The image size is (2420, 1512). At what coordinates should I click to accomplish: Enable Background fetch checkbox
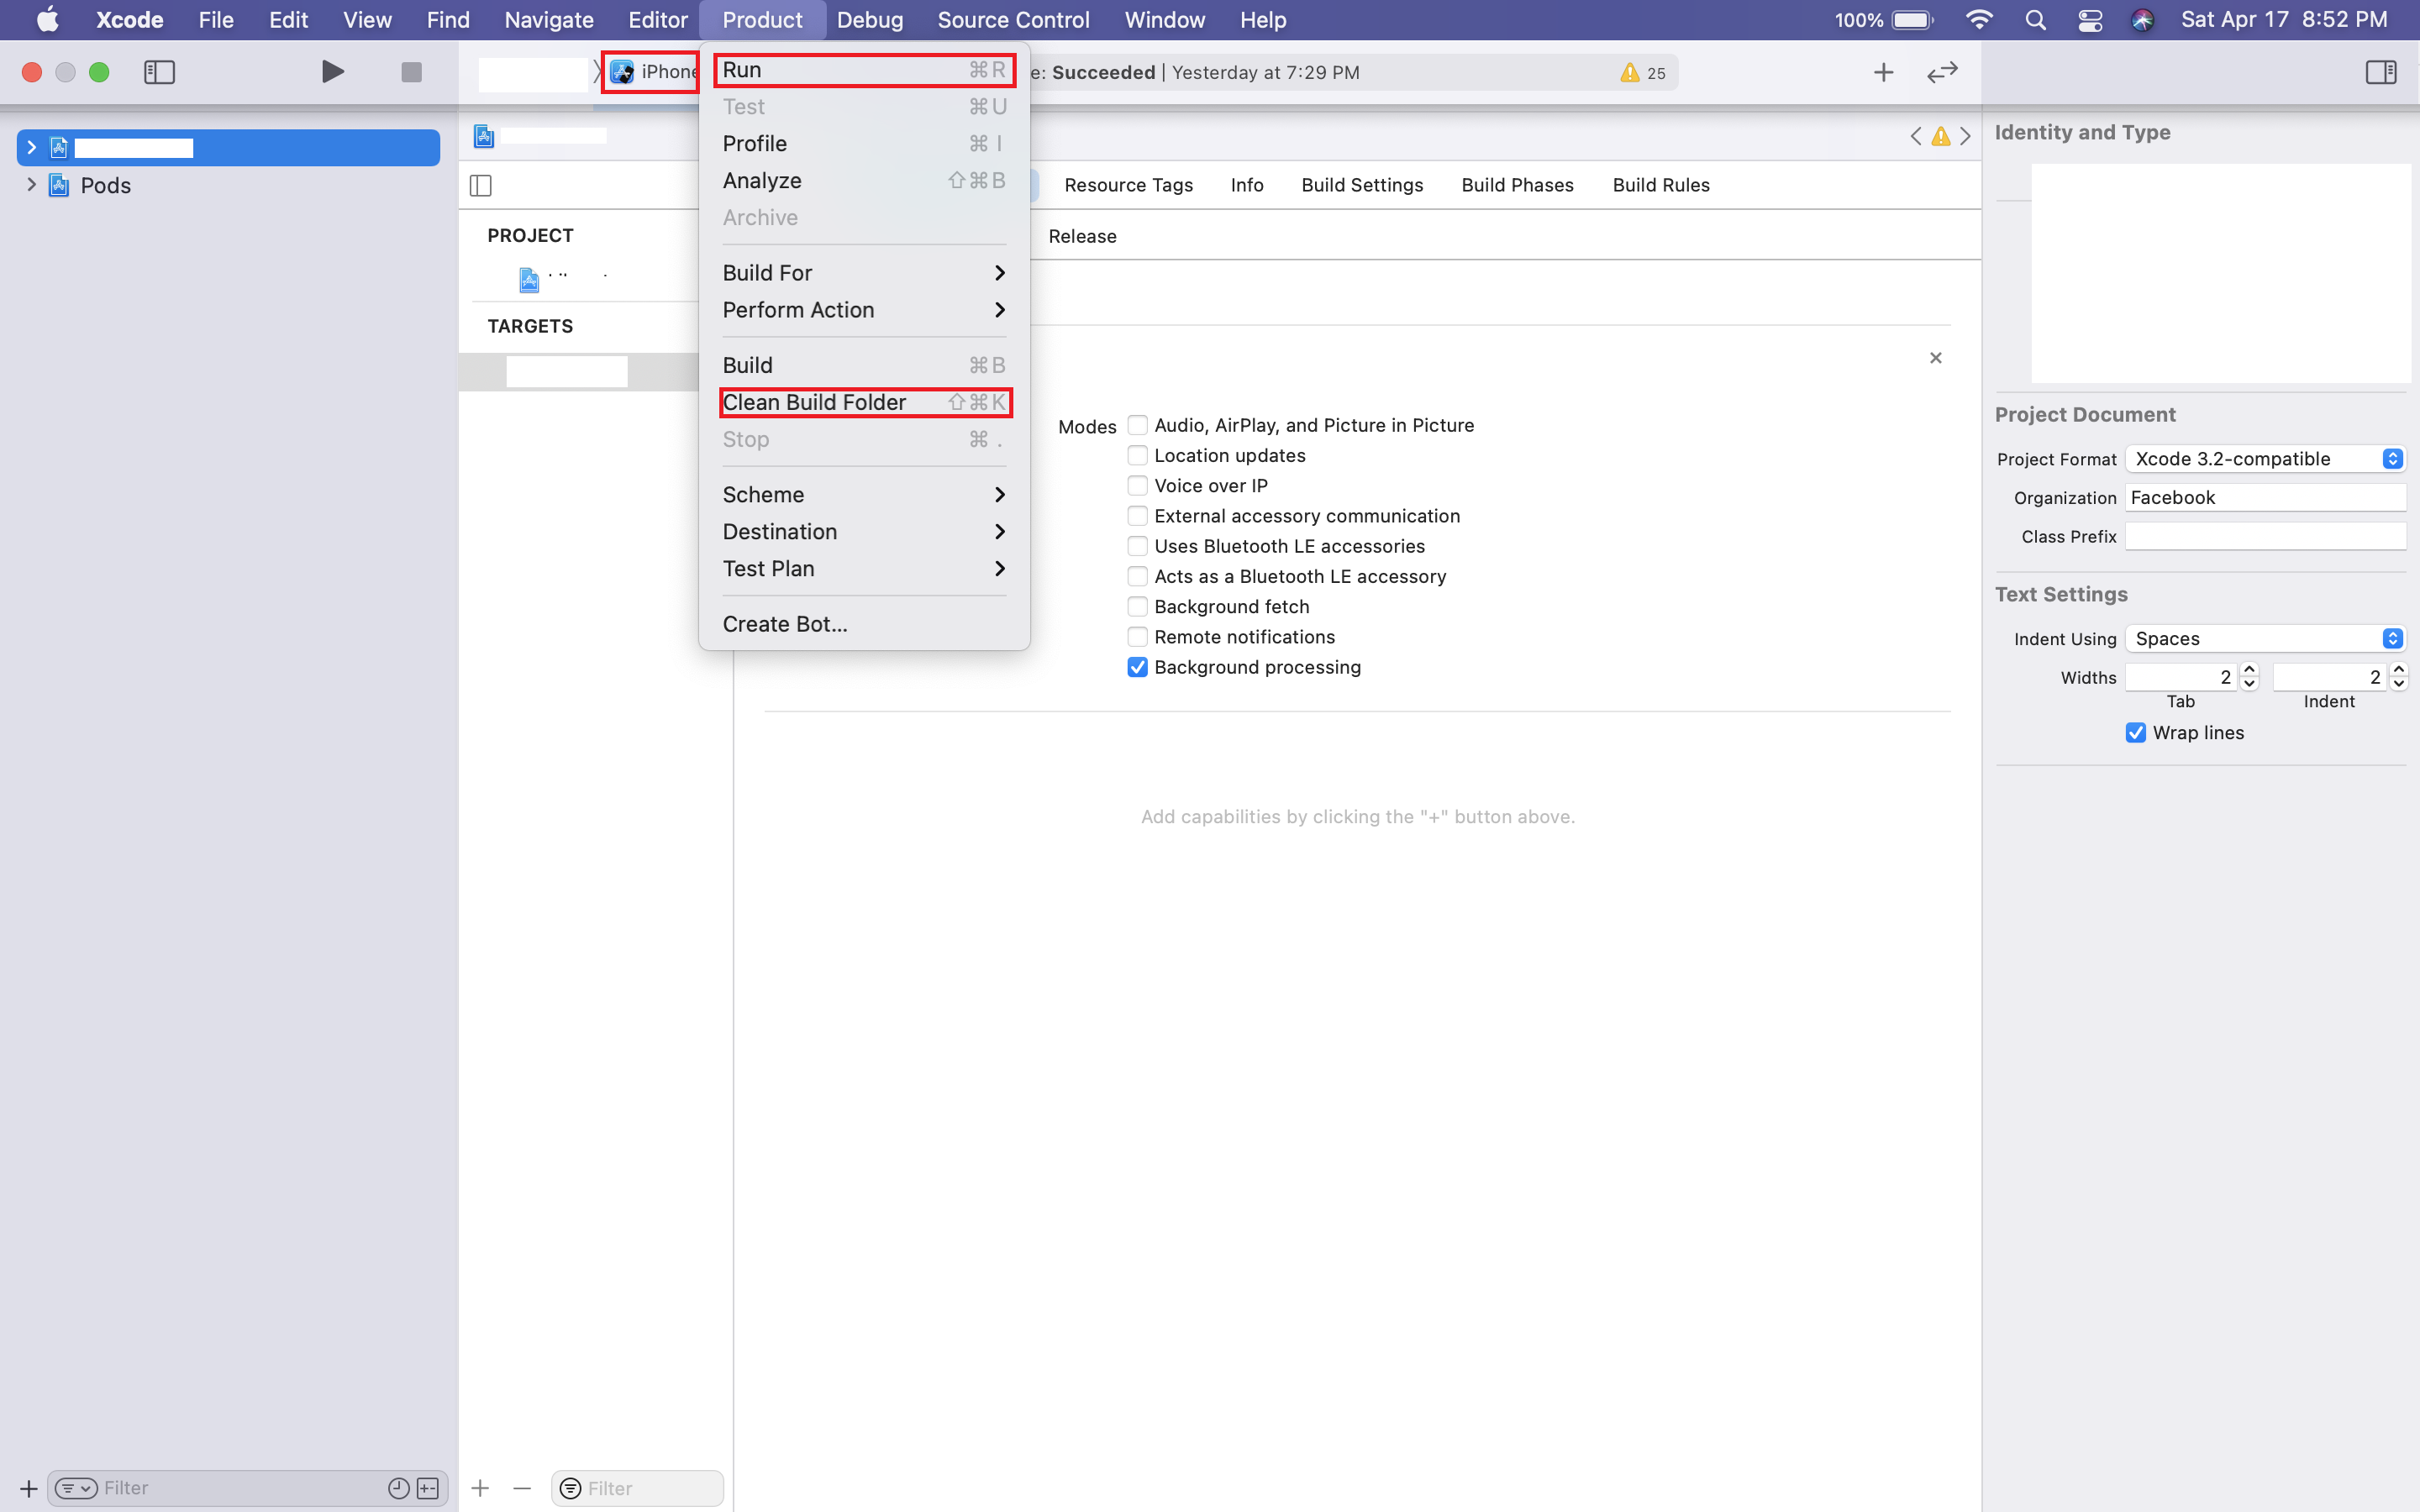1137,606
